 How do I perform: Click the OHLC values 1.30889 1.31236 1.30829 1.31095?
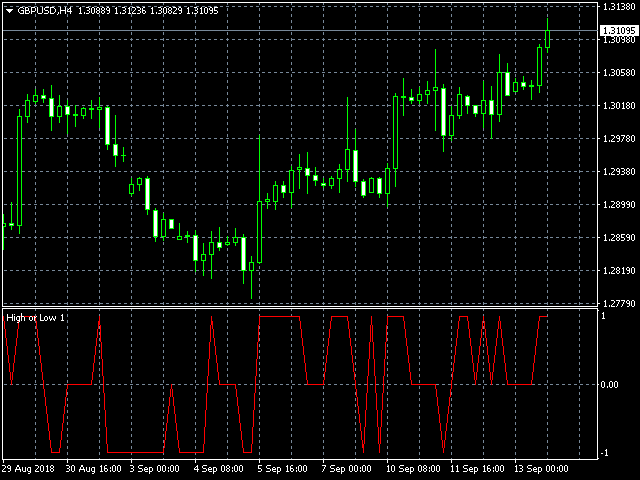[148, 11]
